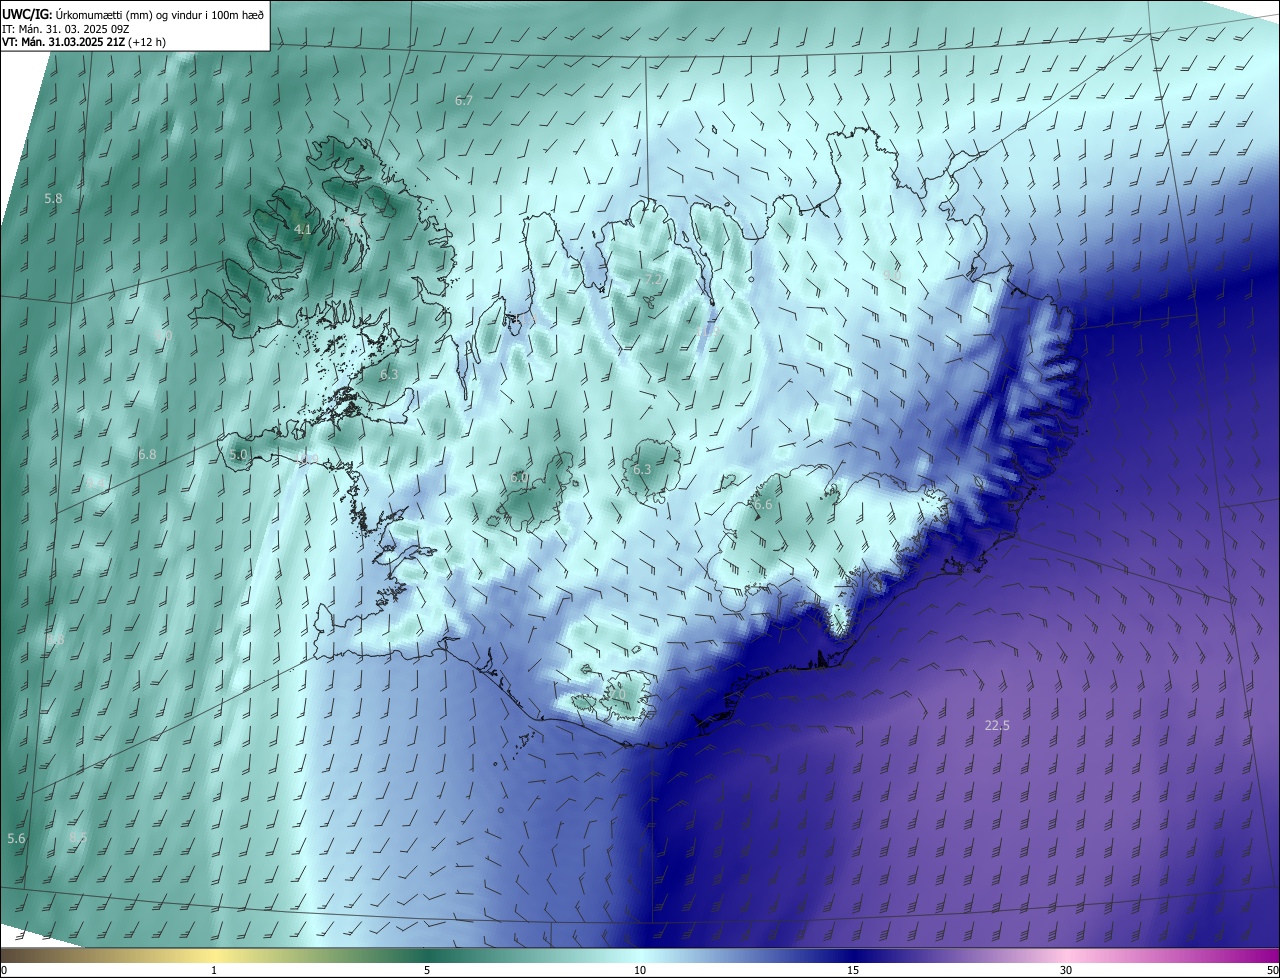
Task: Click the 5.8 value on the map
Action: pyautogui.click(x=53, y=199)
